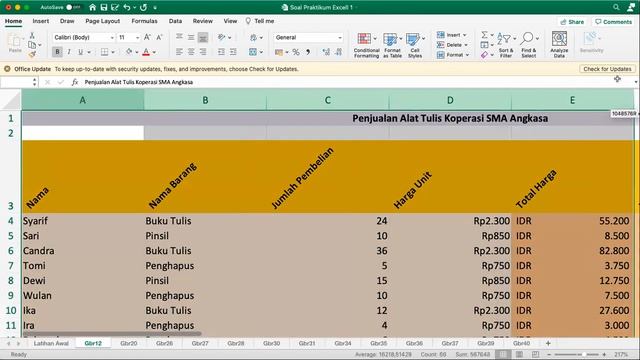Click the Home icon in the title bar
The height and width of the screenshot is (360, 640).
(93, 7)
